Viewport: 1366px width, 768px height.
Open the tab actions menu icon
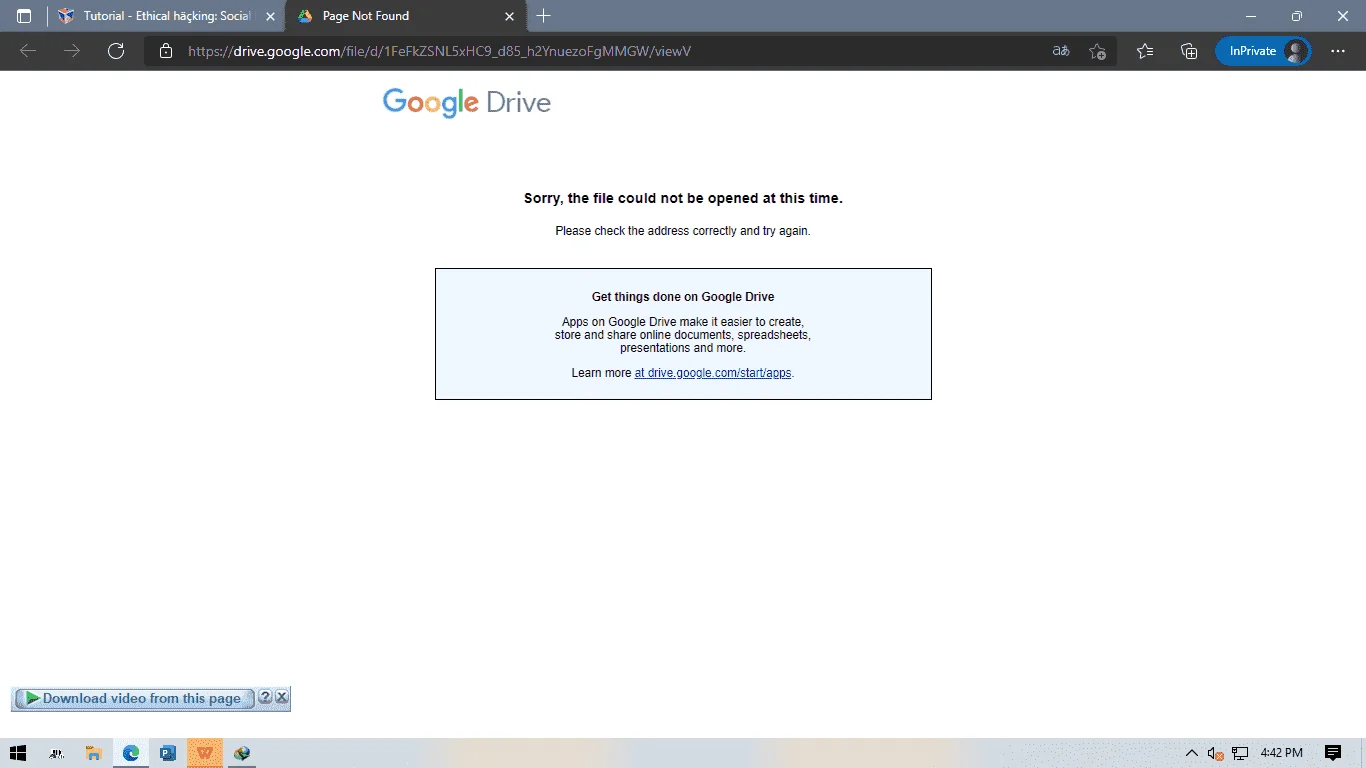(x=24, y=16)
